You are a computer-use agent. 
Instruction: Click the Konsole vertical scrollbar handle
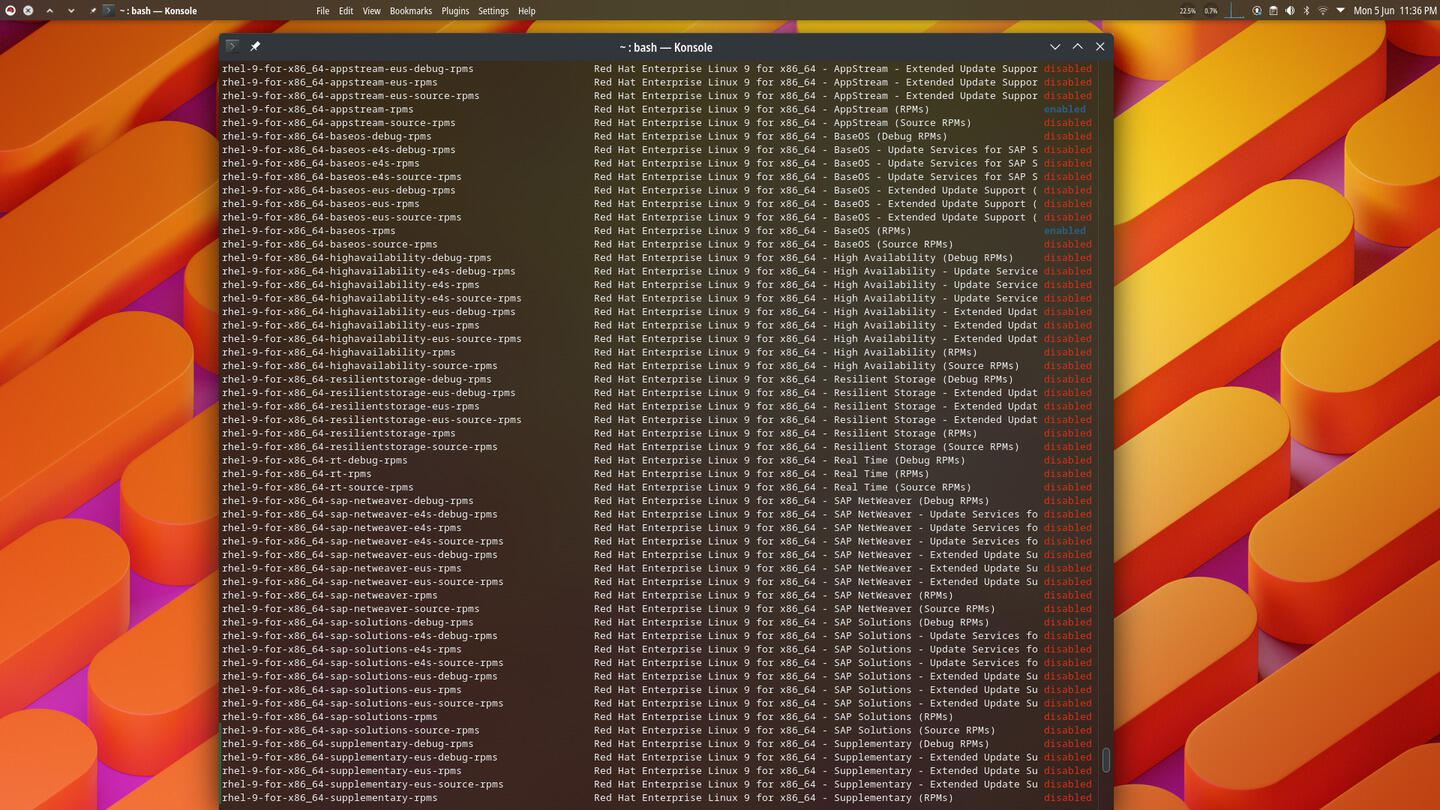pyautogui.click(x=1106, y=759)
